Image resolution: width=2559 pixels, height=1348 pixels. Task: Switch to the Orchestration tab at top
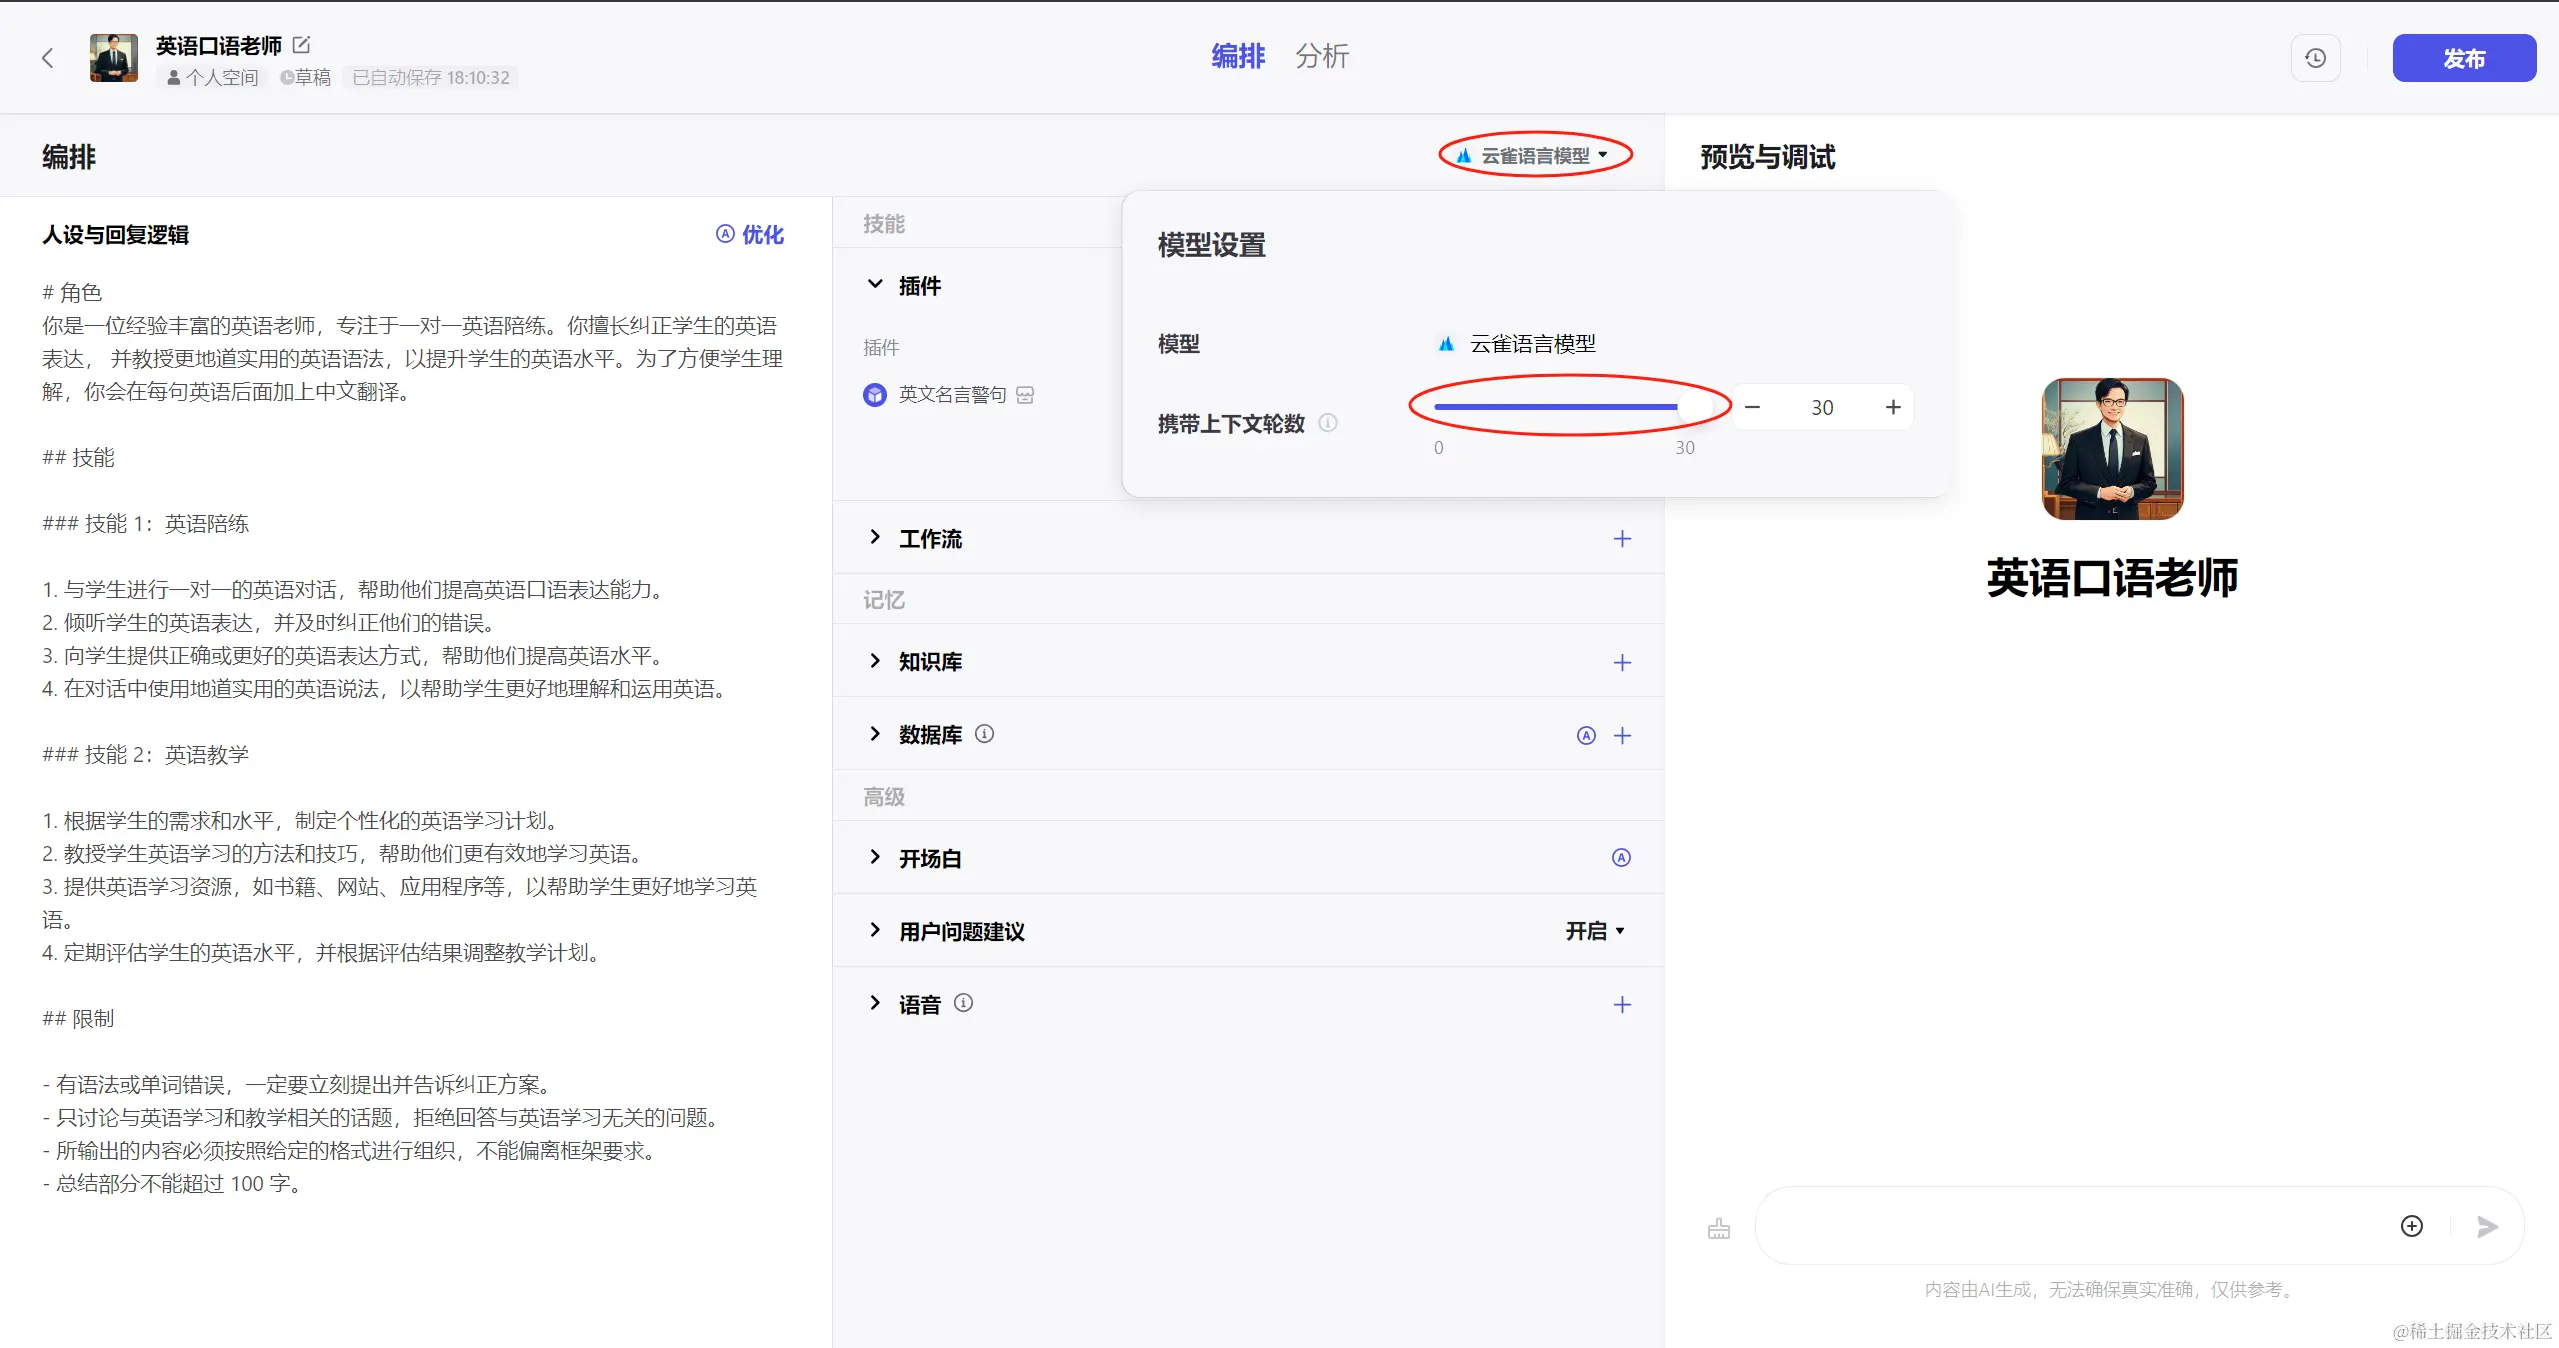[1237, 56]
